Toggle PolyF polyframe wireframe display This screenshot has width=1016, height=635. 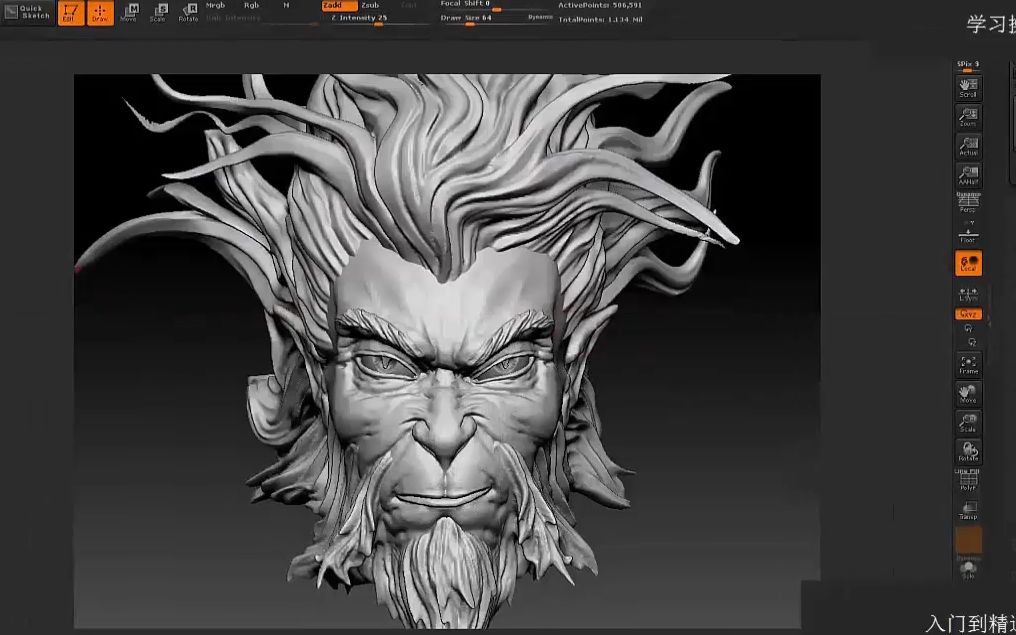(968, 480)
